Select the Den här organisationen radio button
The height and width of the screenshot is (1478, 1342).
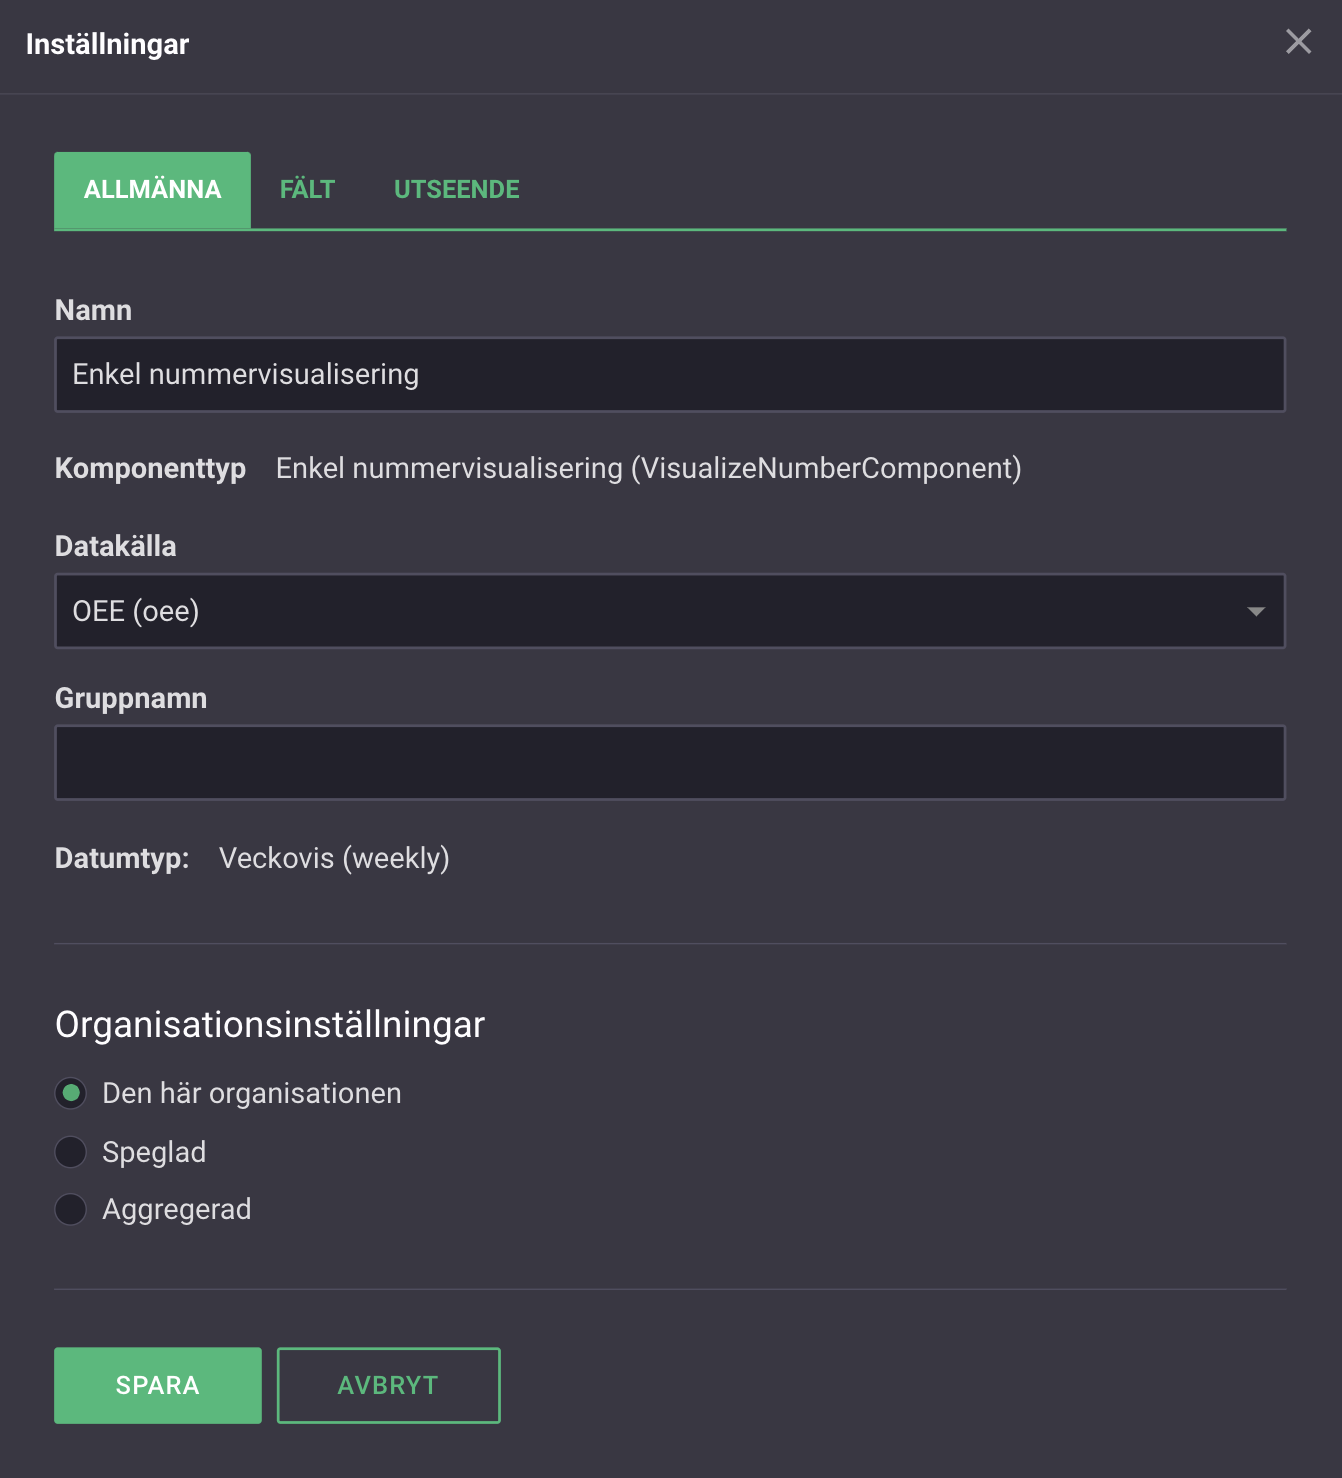pyautogui.click(x=71, y=1093)
